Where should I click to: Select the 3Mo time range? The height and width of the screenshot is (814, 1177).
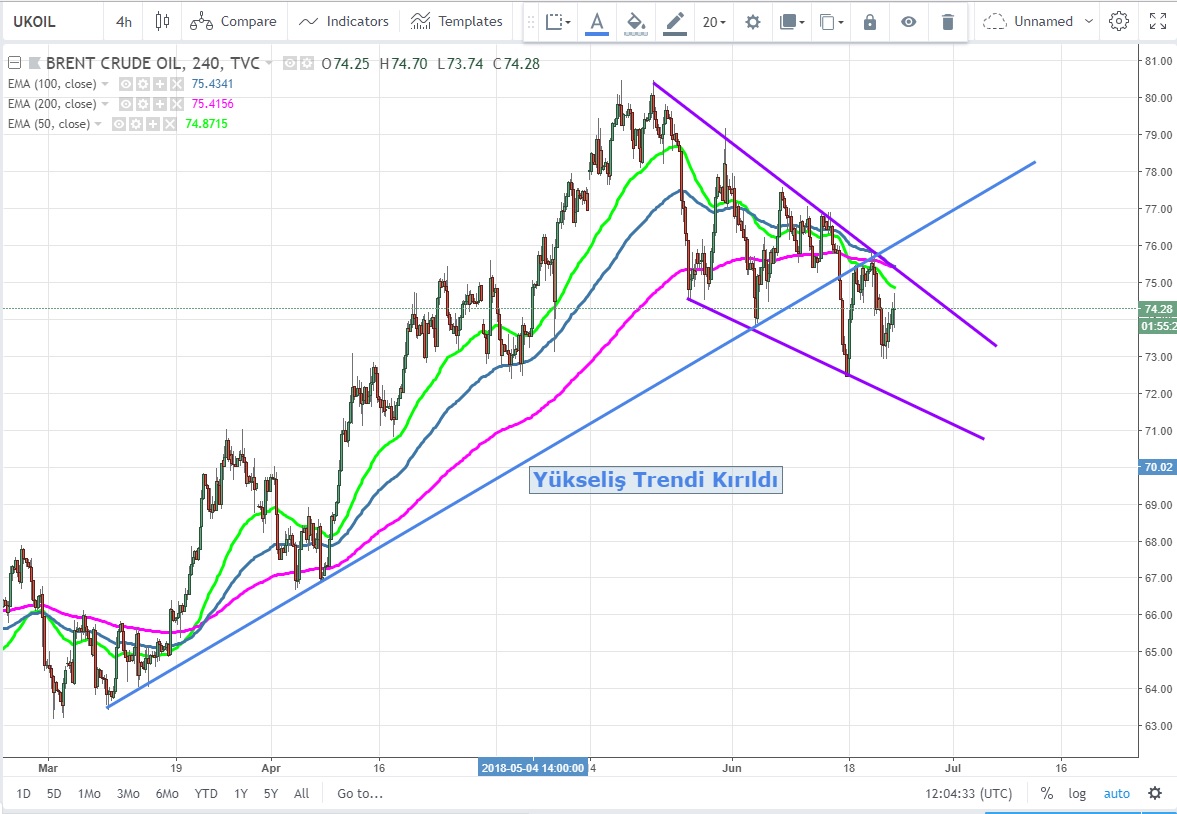pyautogui.click(x=128, y=793)
